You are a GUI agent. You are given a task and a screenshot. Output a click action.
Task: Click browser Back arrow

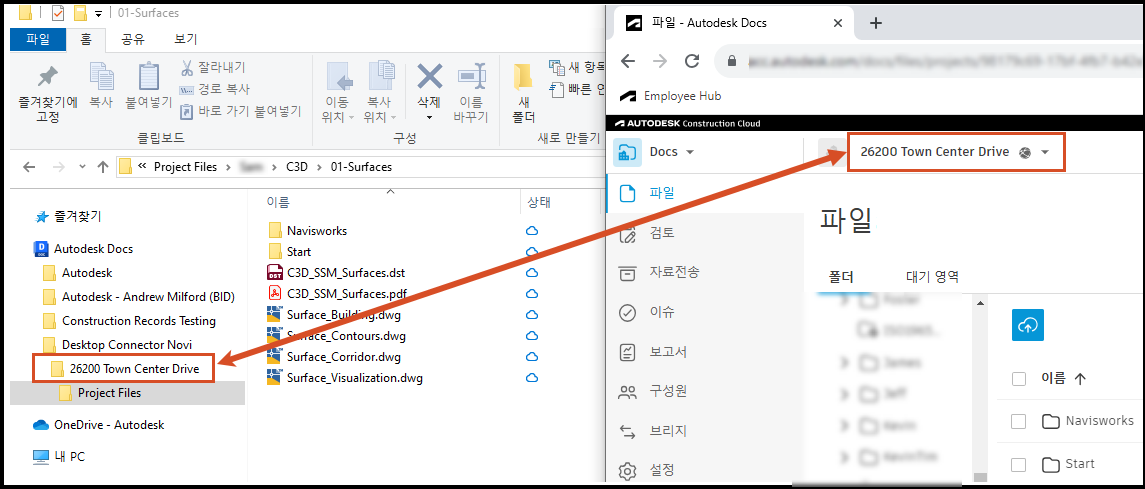627,61
